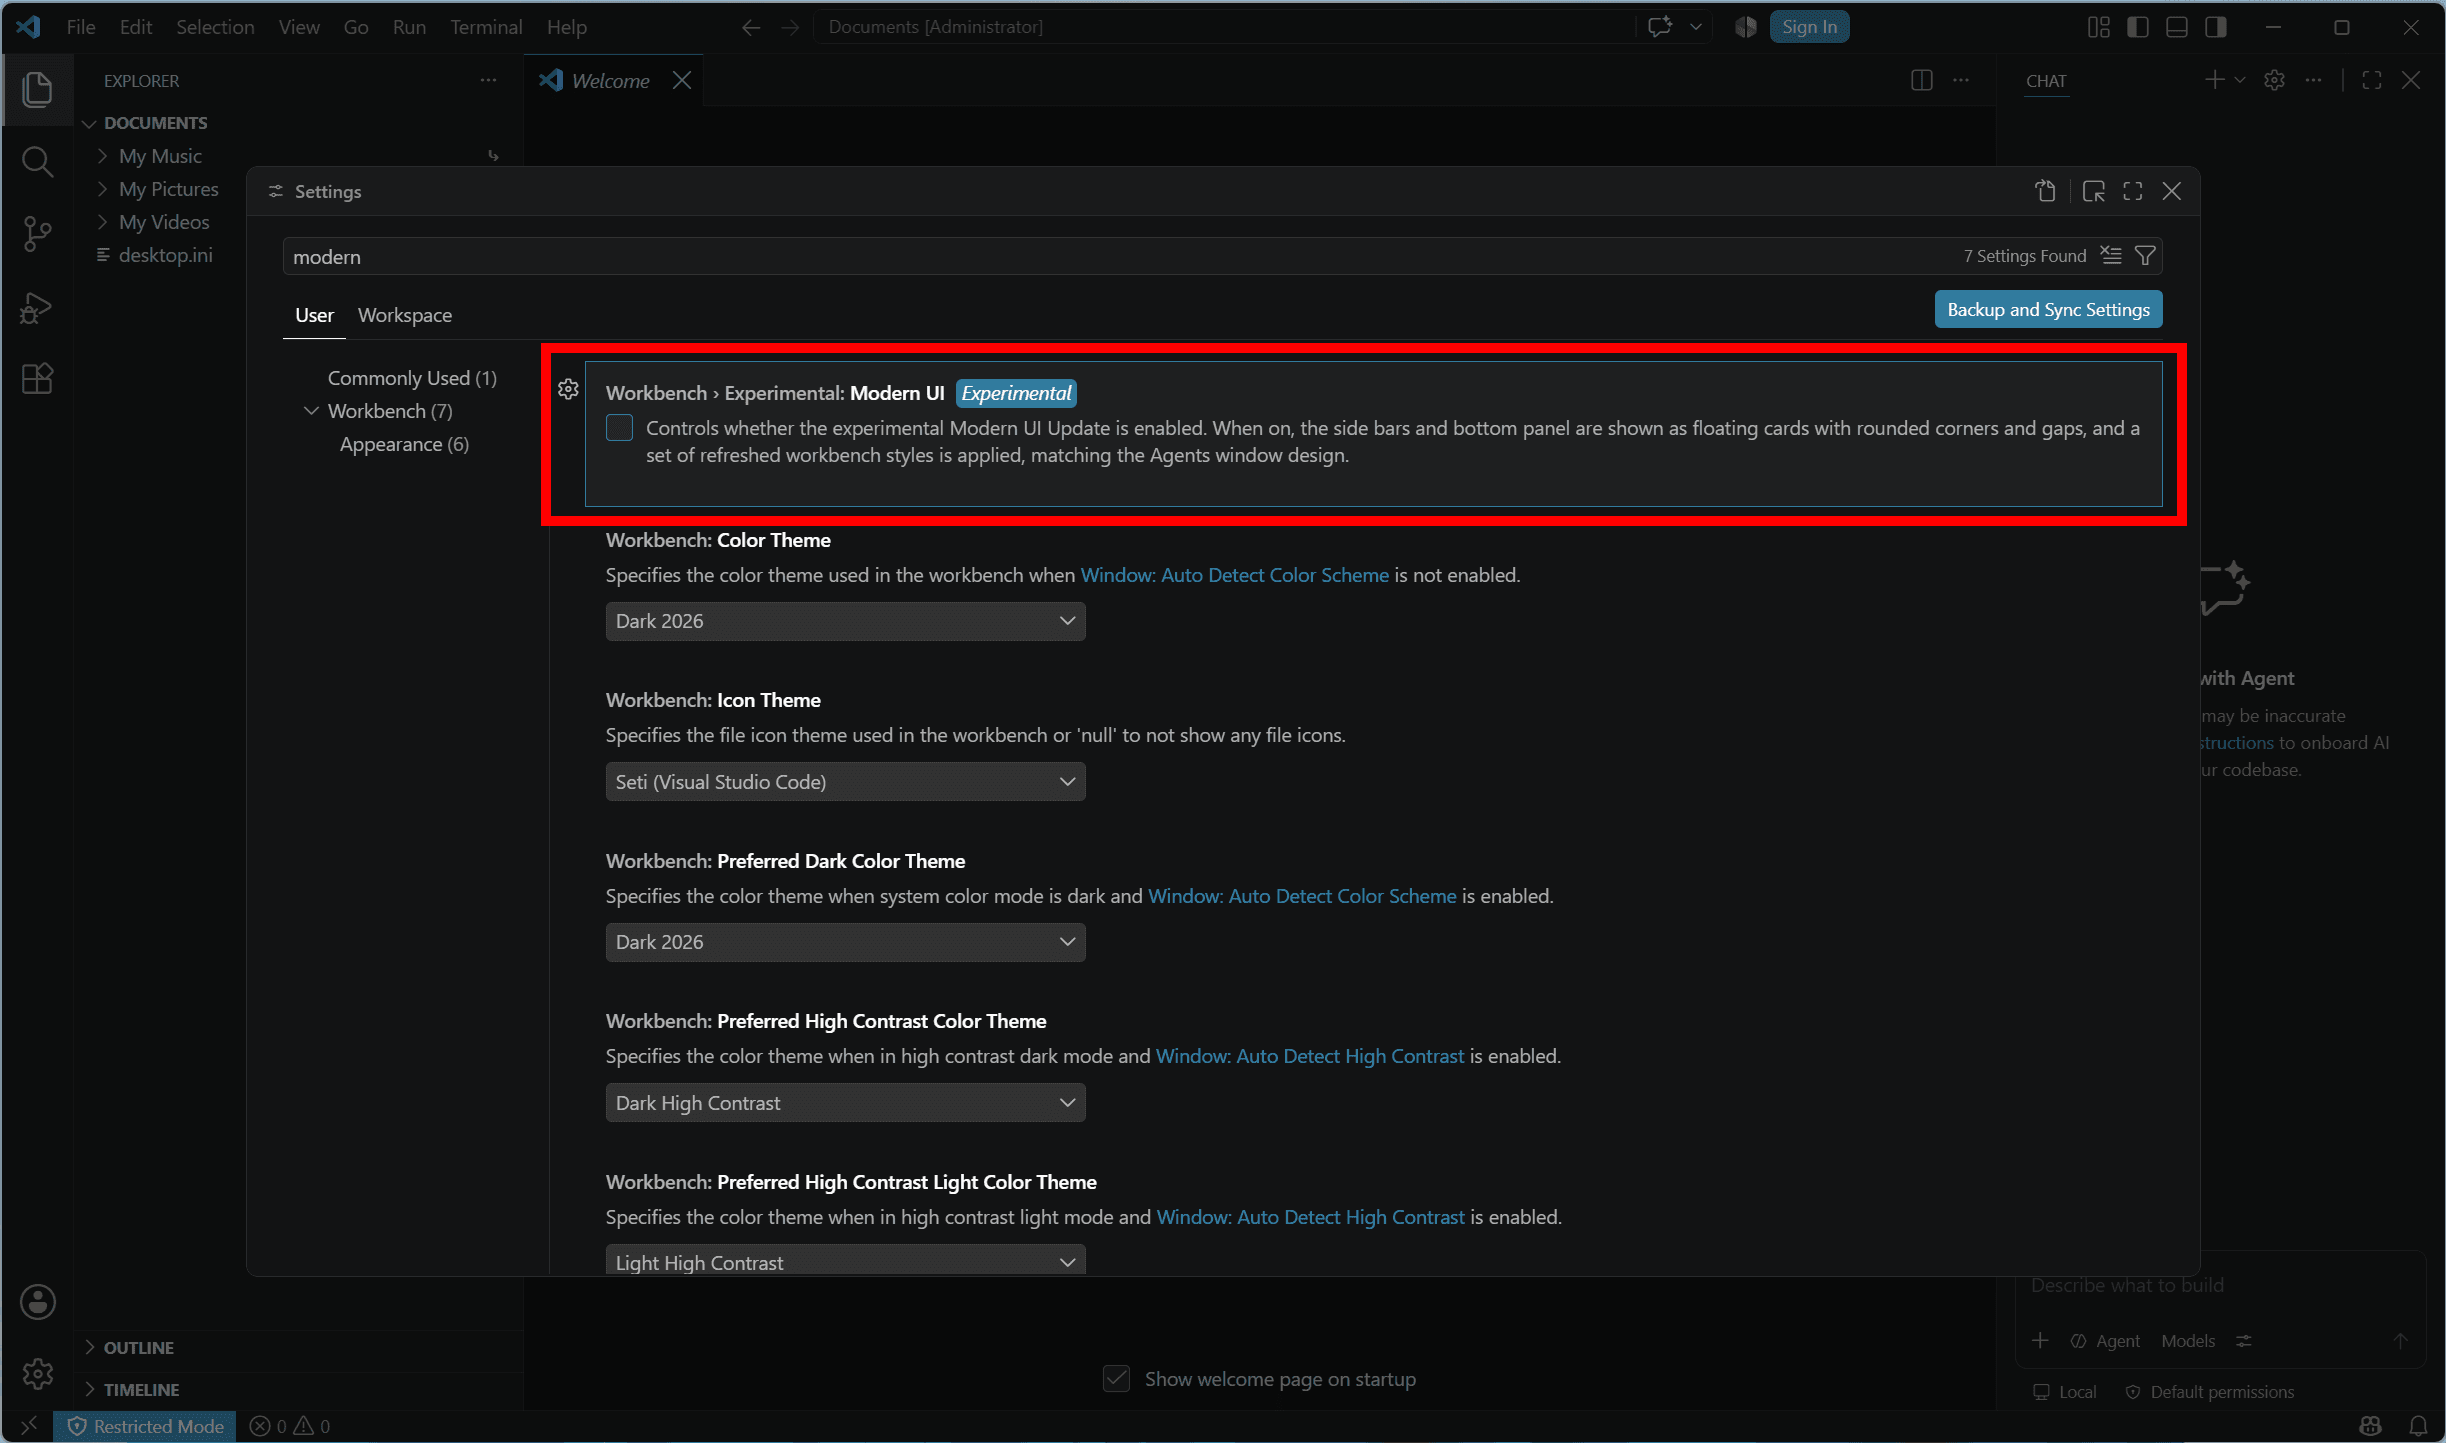The width and height of the screenshot is (2446, 1443).
Task: Click the Documents [Administrator] command center box
Action: [1225, 27]
